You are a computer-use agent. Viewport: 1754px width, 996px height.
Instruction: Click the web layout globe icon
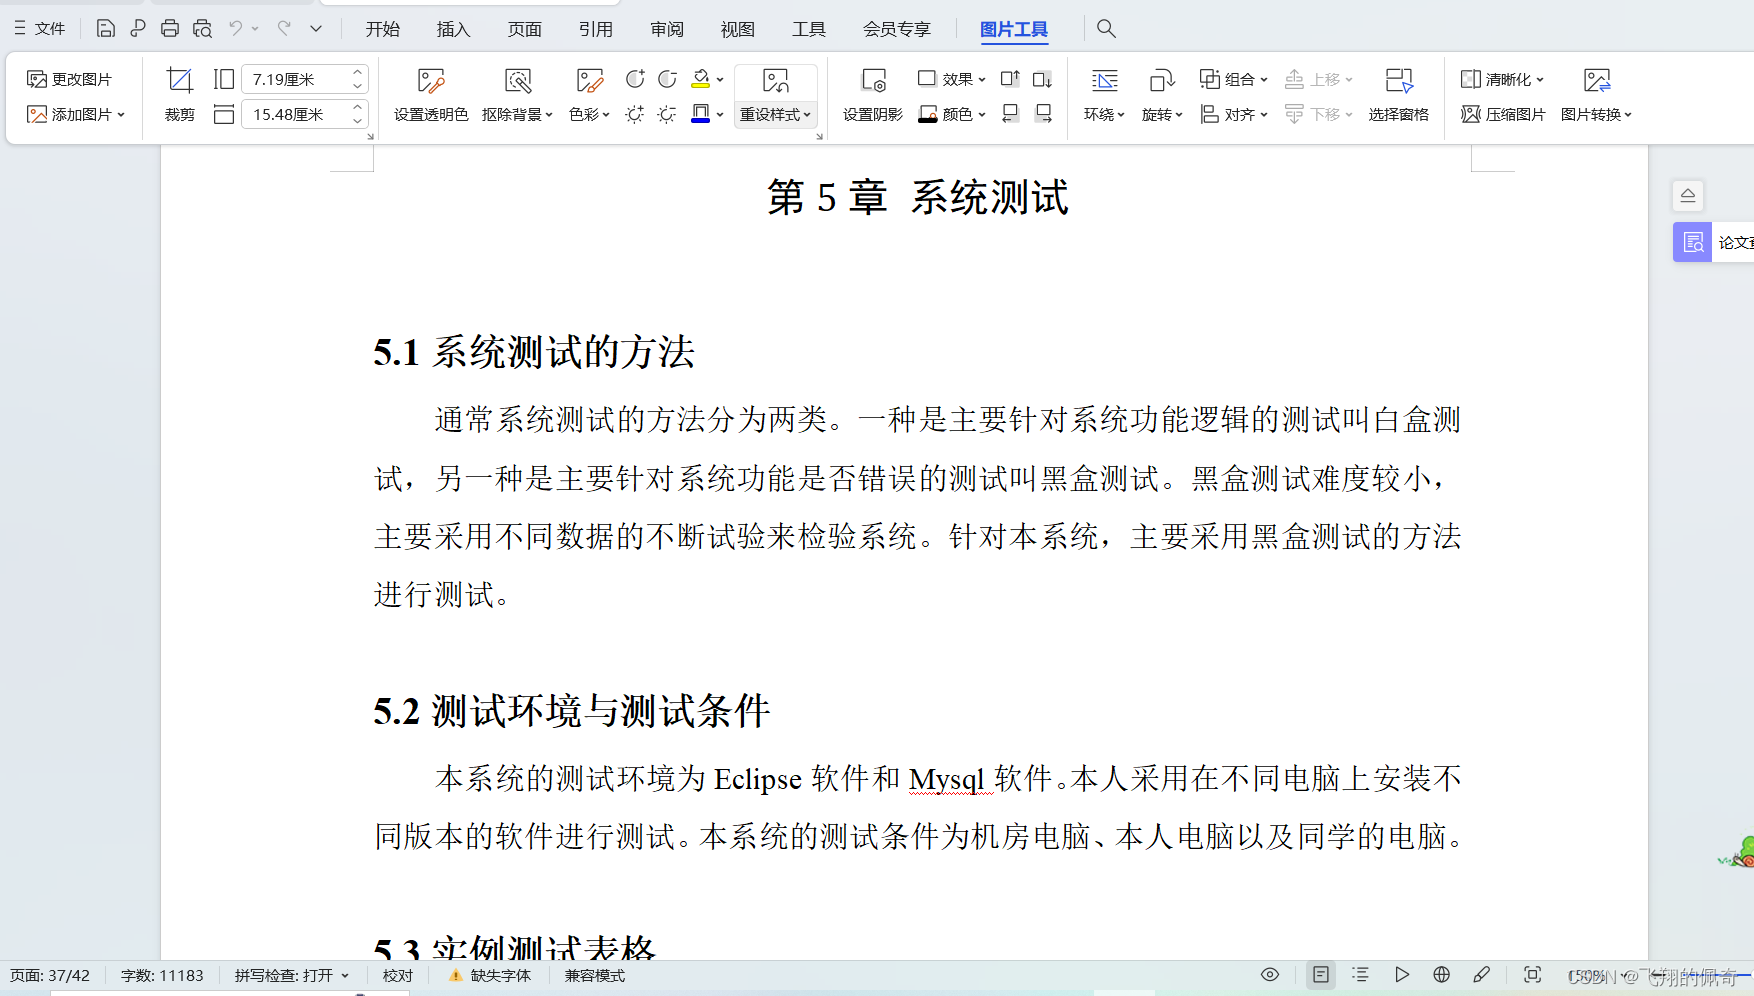(x=1441, y=975)
